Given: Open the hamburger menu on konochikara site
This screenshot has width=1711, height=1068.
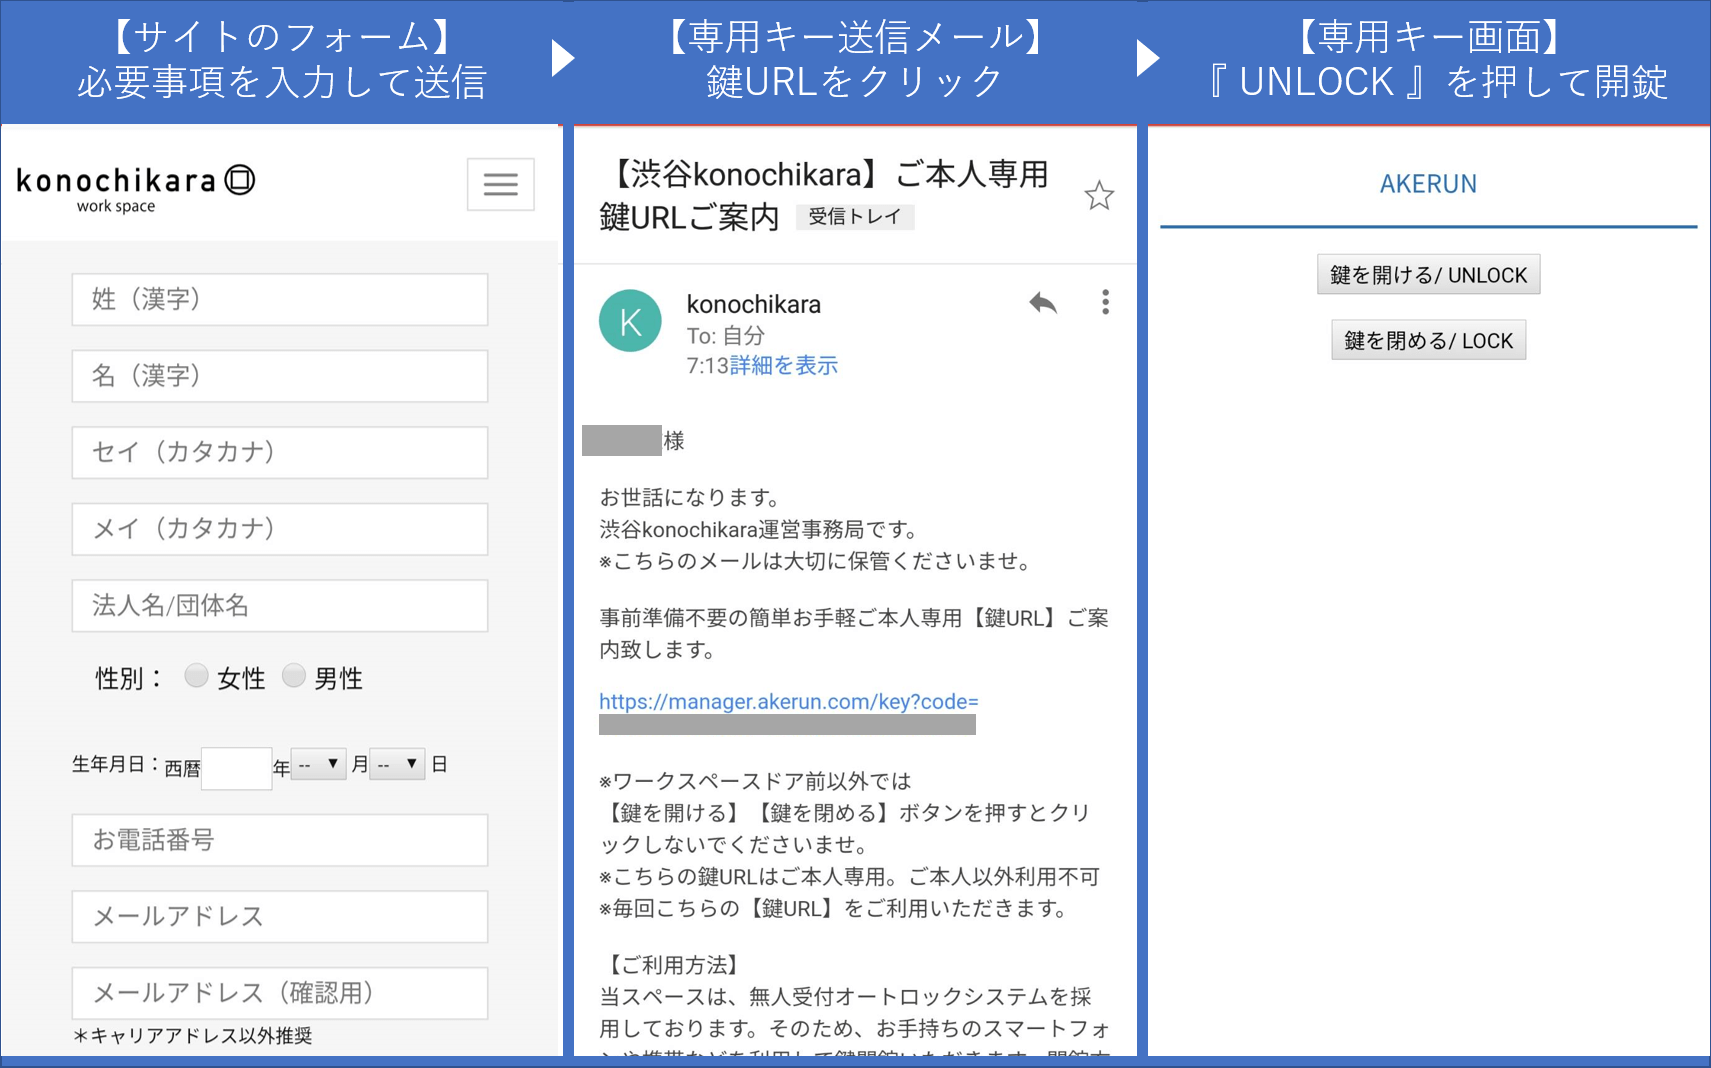Looking at the screenshot, I should tap(500, 184).
